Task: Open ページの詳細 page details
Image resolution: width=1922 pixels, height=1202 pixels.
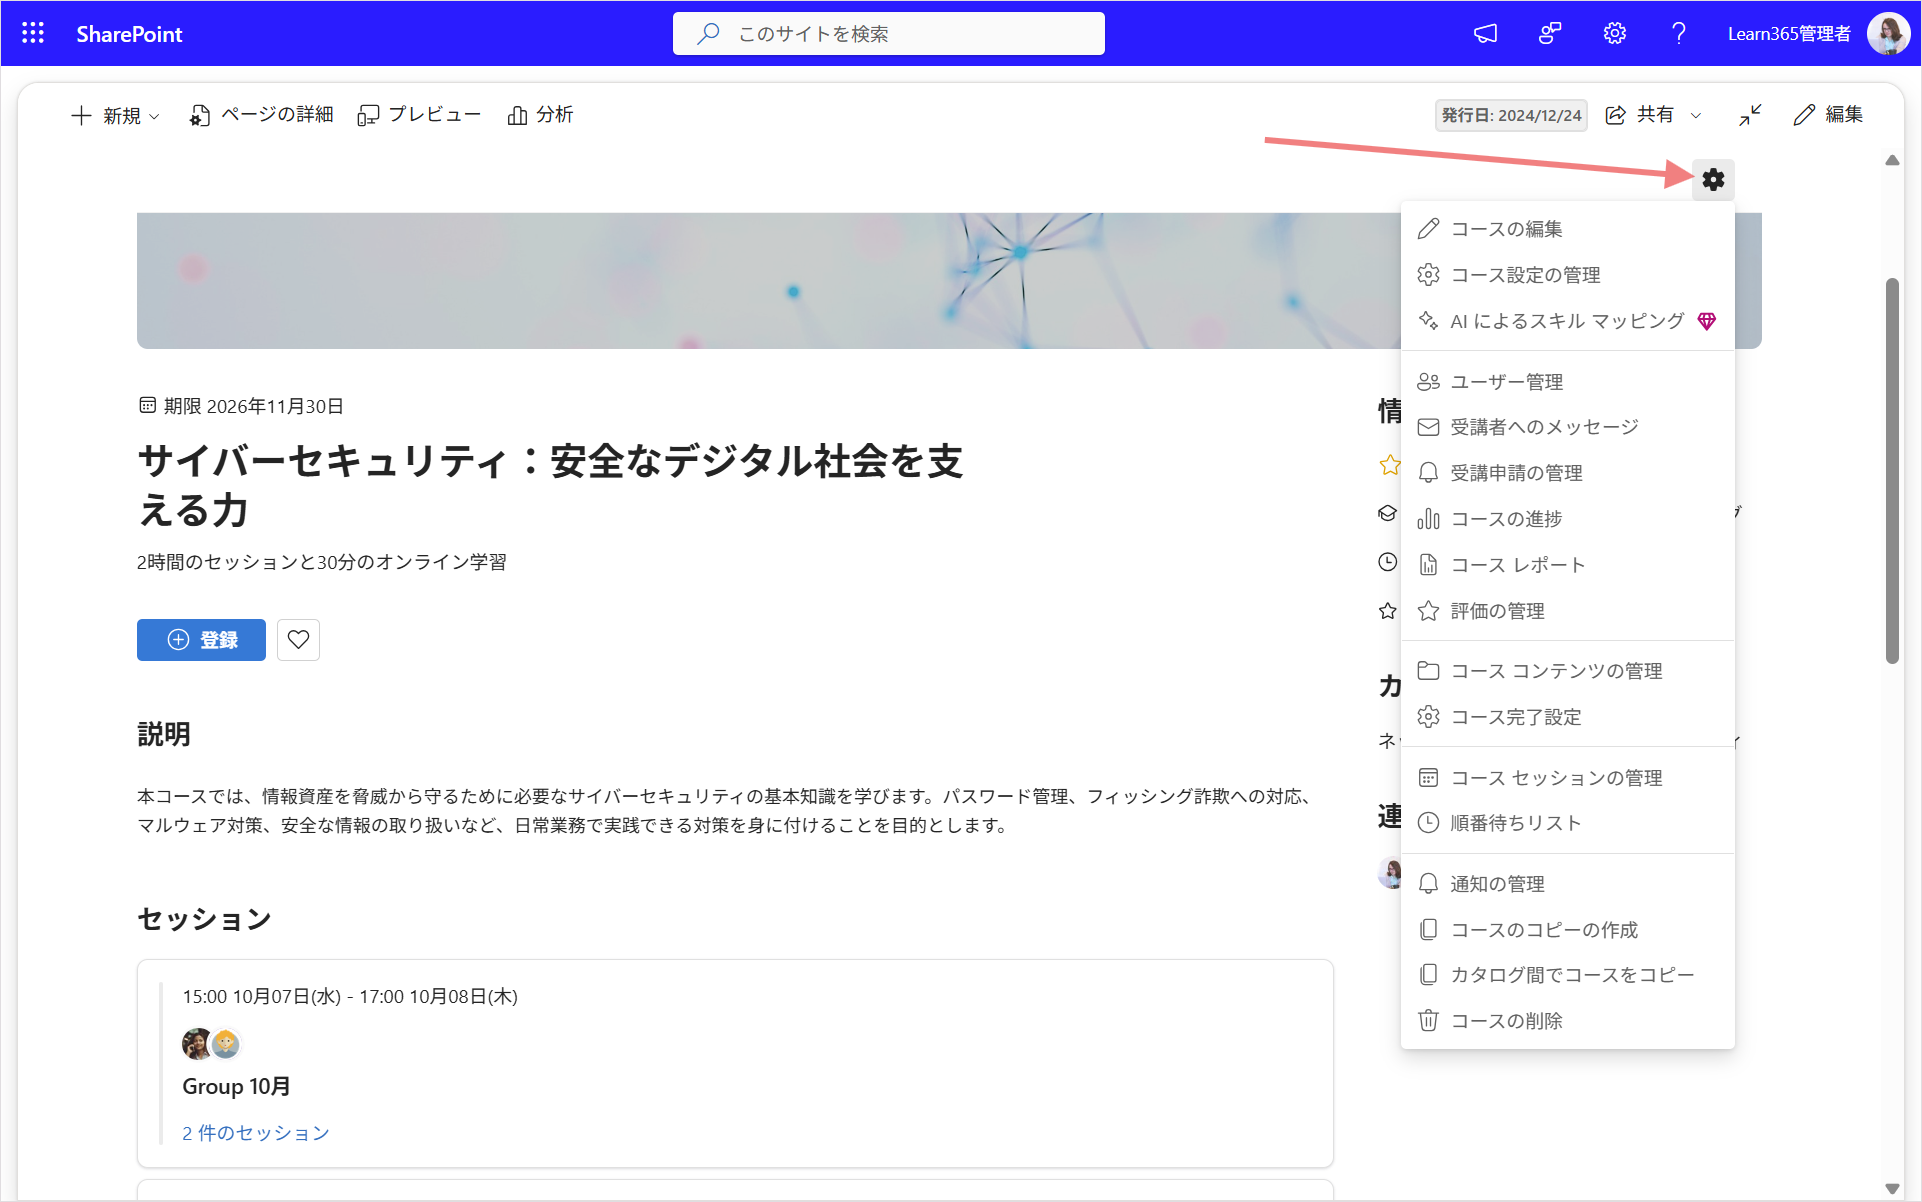Action: pos(262,115)
